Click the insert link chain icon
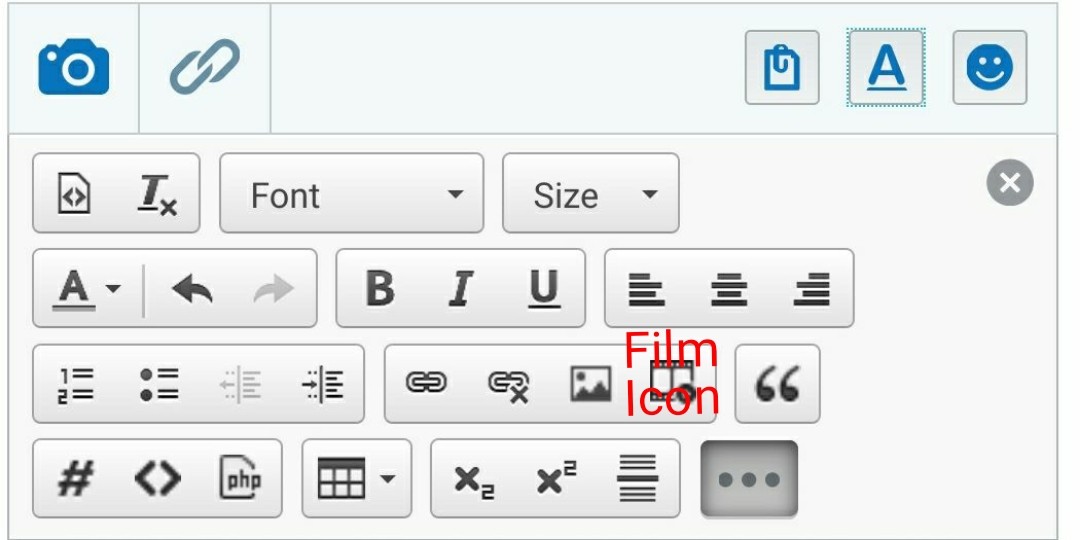 coord(426,384)
